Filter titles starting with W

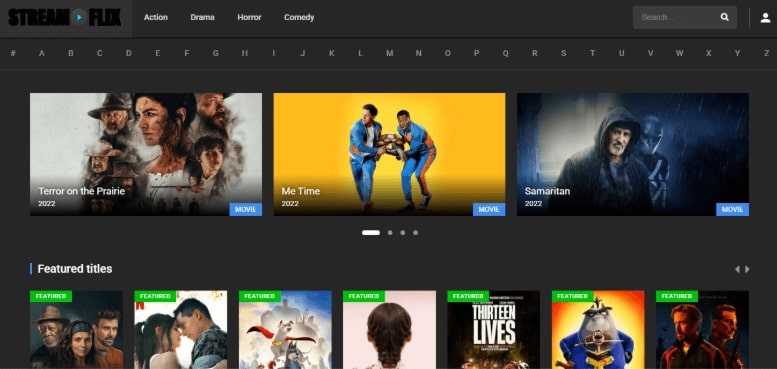point(679,53)
